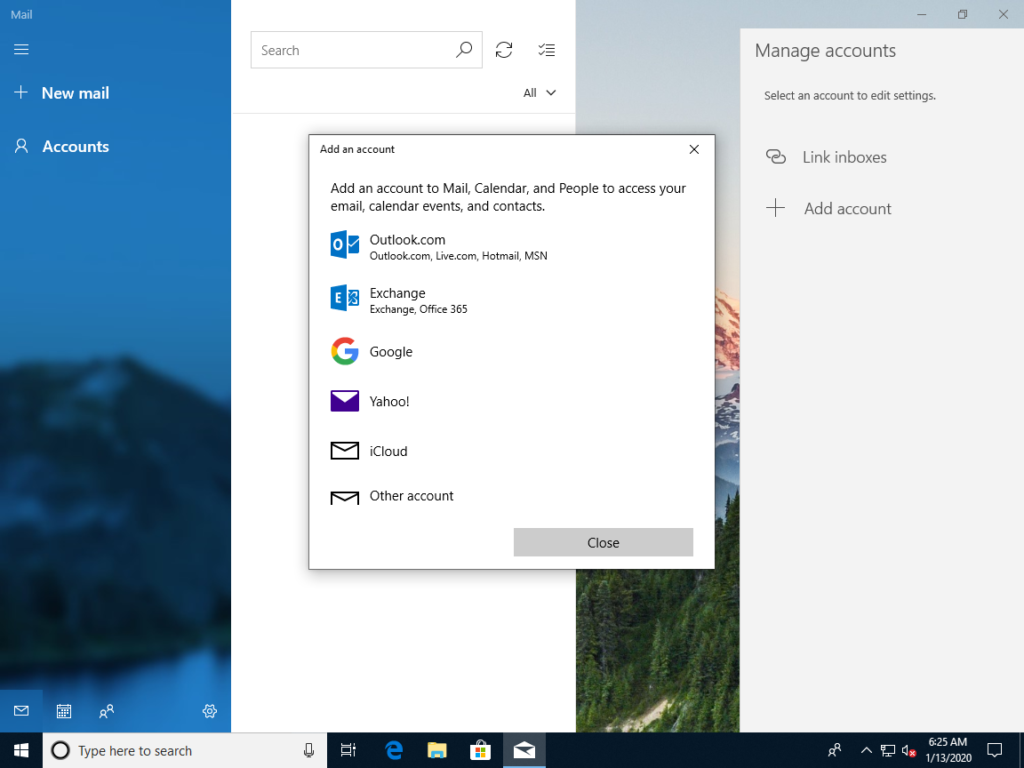Screen dimensions: 1024x768
Task: Launch Microsoft Edge from the taskbar
Action: [x=393, y=750]
